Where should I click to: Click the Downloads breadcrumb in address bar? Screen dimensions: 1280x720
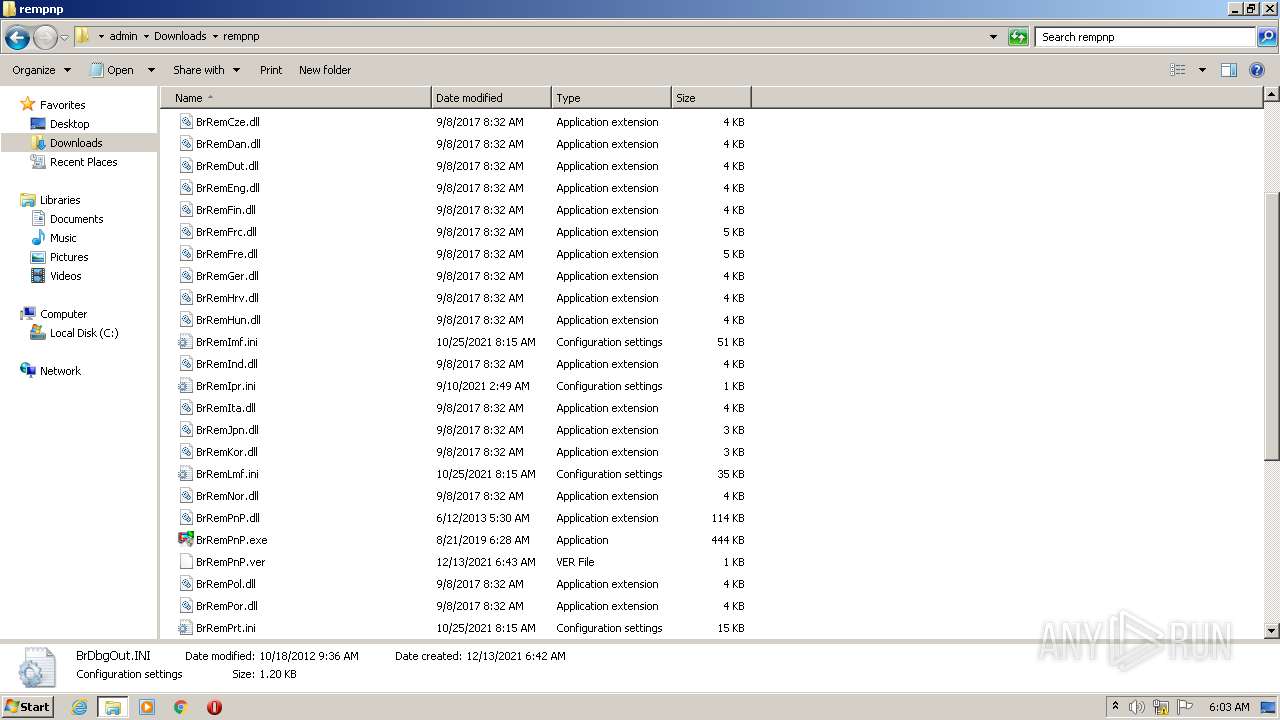[x=180, y=36]
